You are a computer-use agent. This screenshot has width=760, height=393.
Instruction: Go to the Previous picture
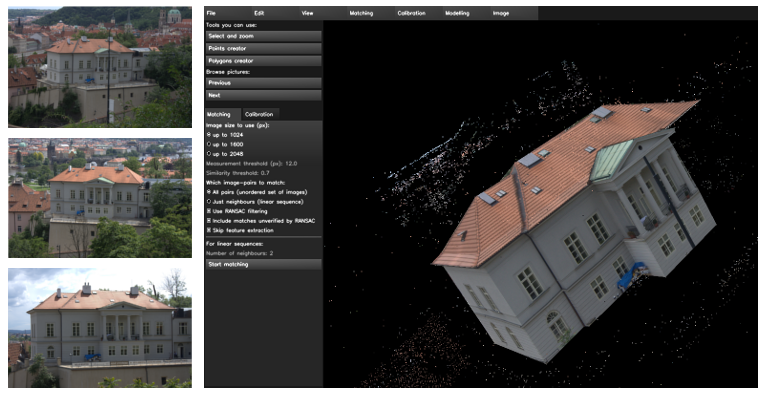tap(264, 83)
